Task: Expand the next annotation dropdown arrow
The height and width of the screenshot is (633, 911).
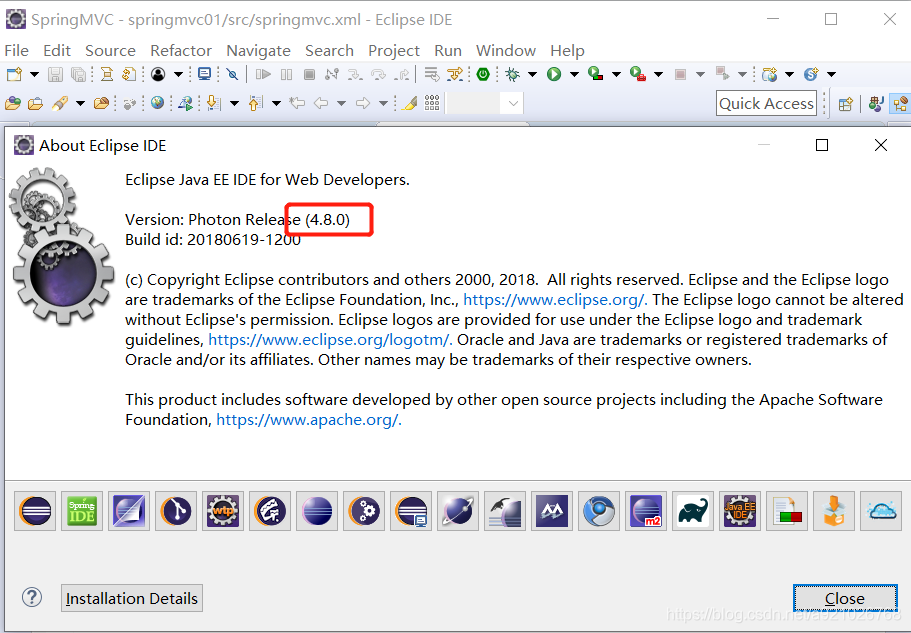Action: (234, 103)
